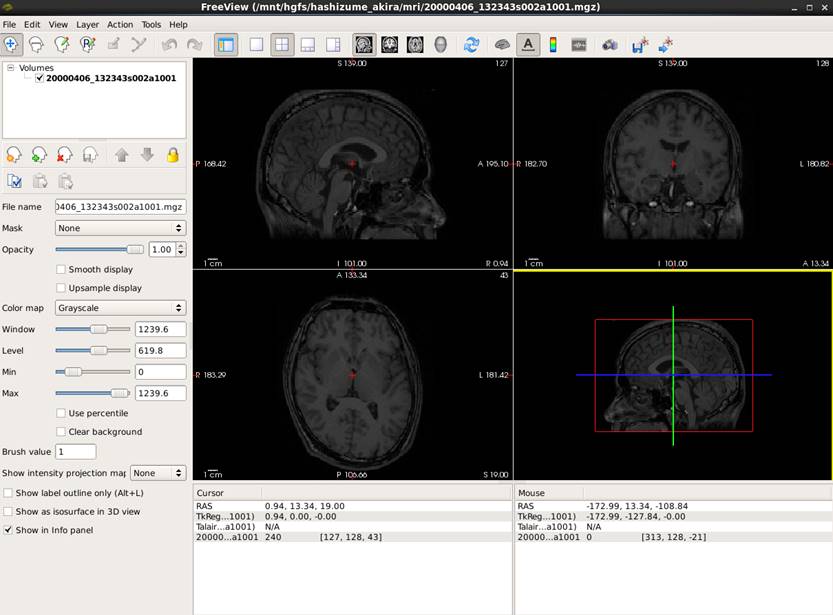This screenshot has height=615, width=833.
Task: Switch to 3D head view
Action: [x=441, y=45]
